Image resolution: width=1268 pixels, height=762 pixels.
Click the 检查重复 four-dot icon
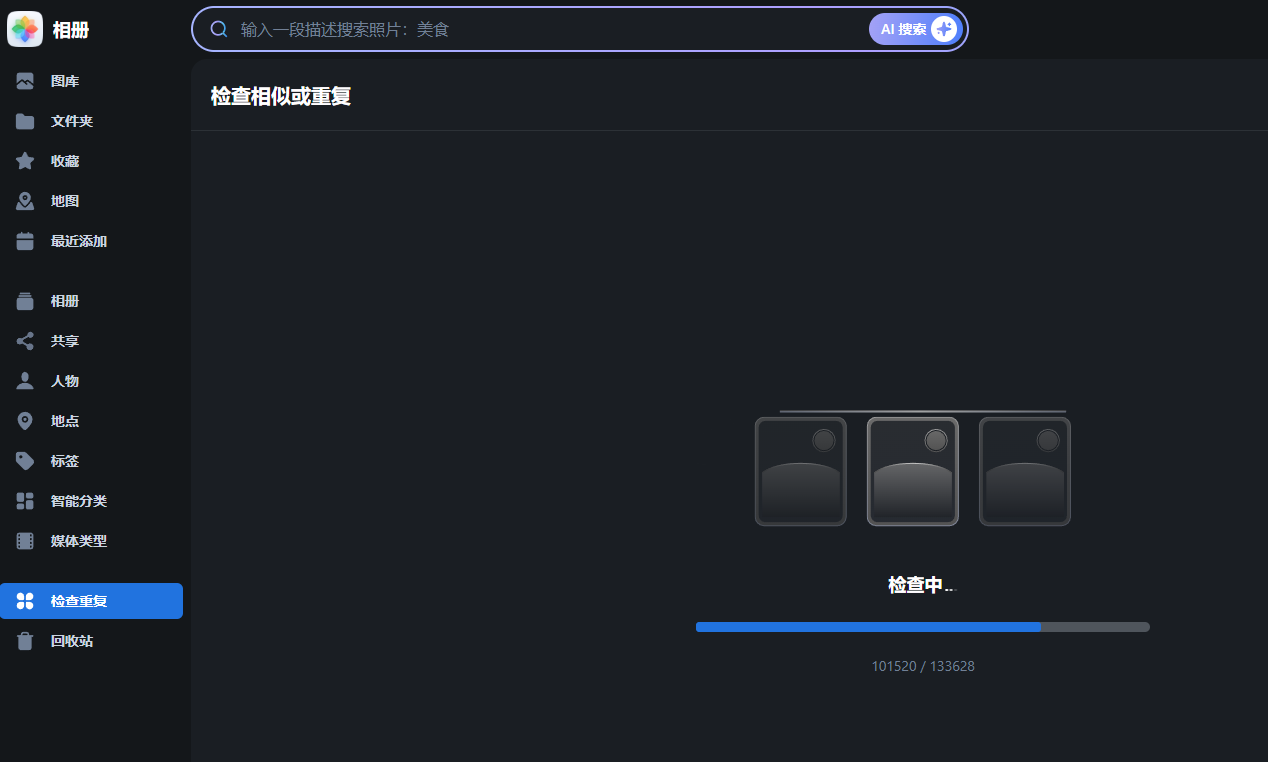(25, 601)
